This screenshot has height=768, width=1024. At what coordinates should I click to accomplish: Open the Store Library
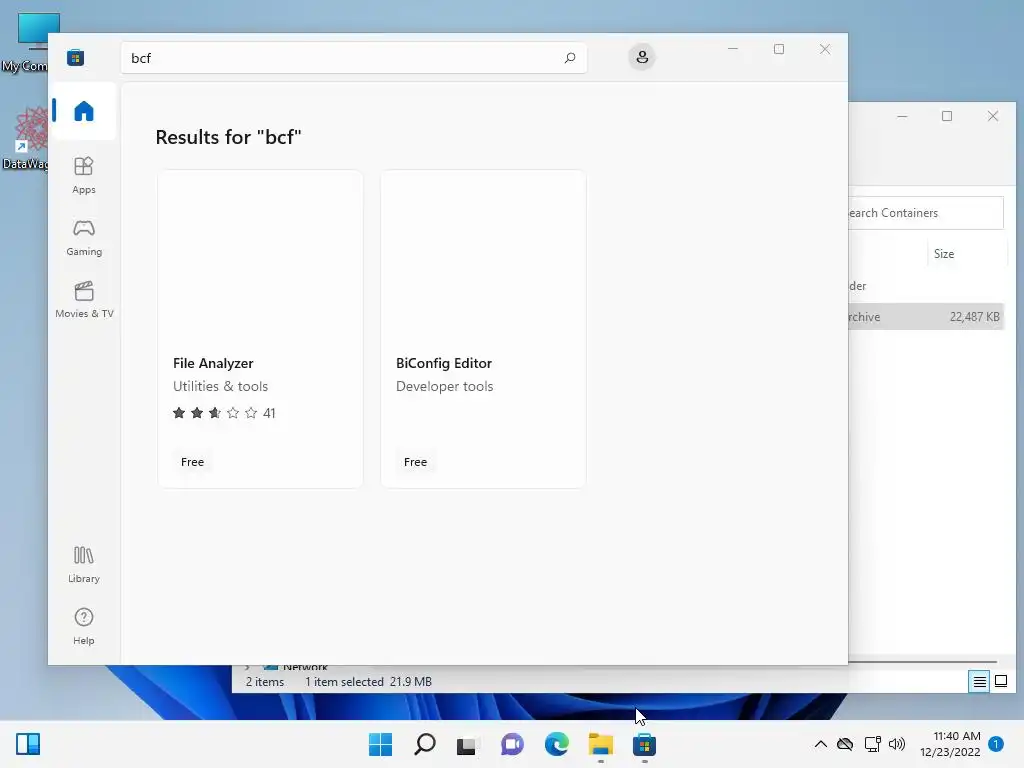tap(84, 564)
